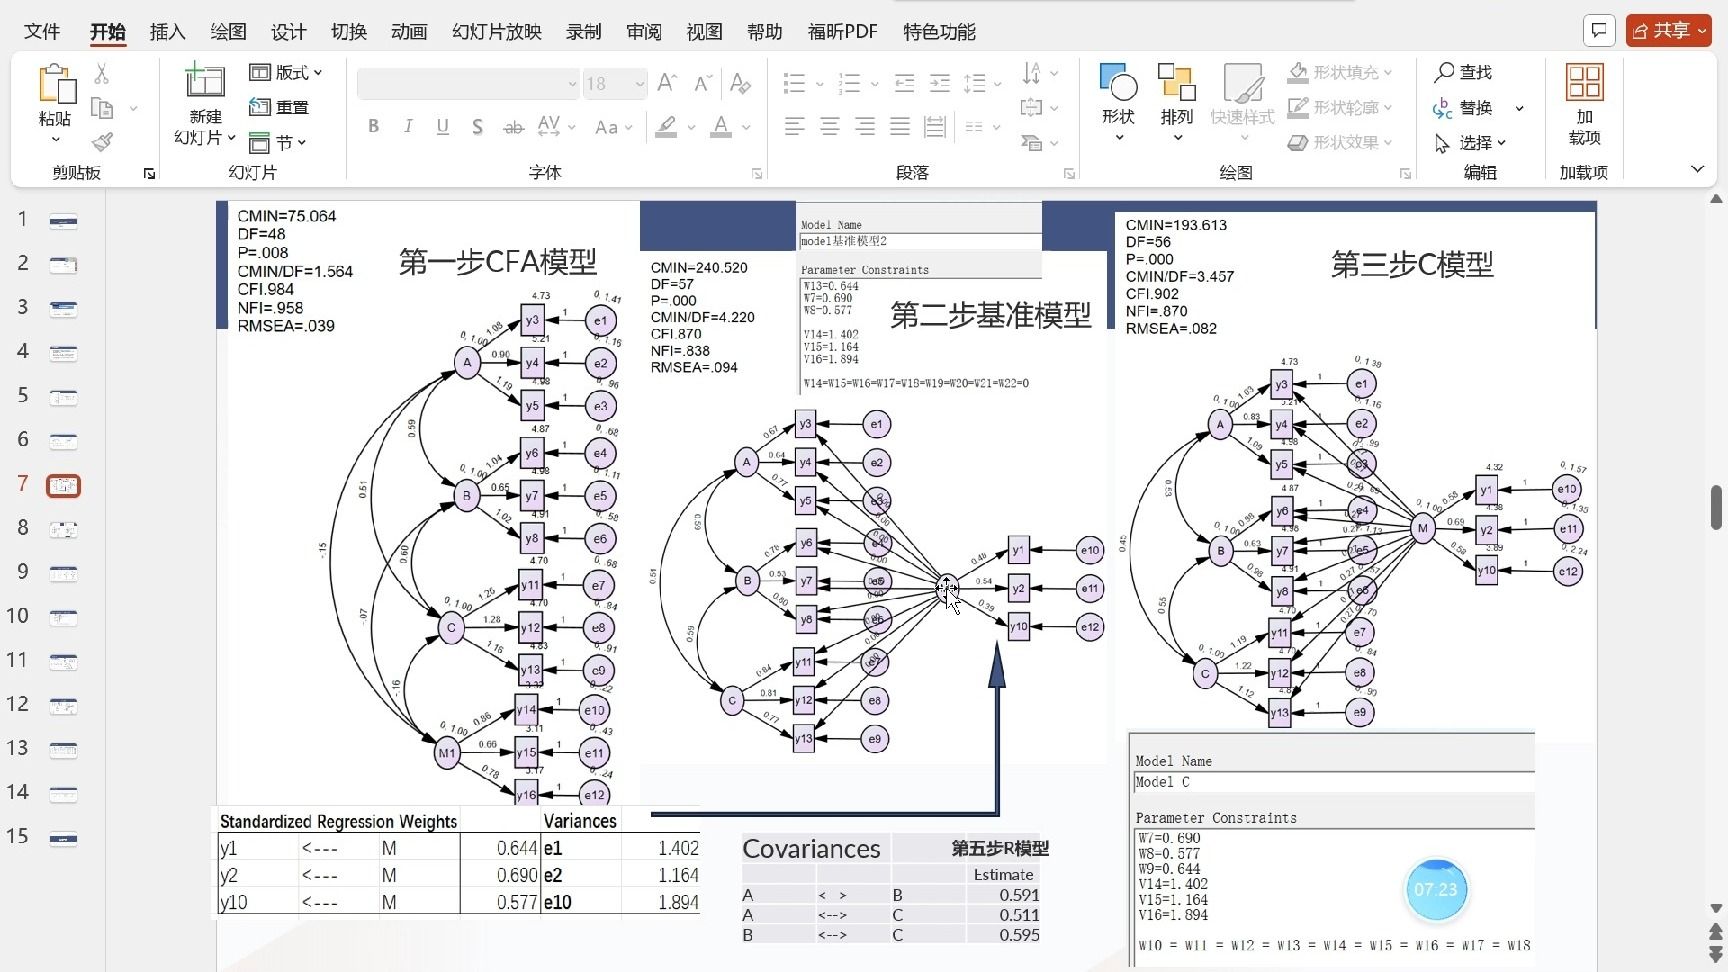Decrease list indent level
Viewport: 1728px width, 972px height.
tap(904, 83)
